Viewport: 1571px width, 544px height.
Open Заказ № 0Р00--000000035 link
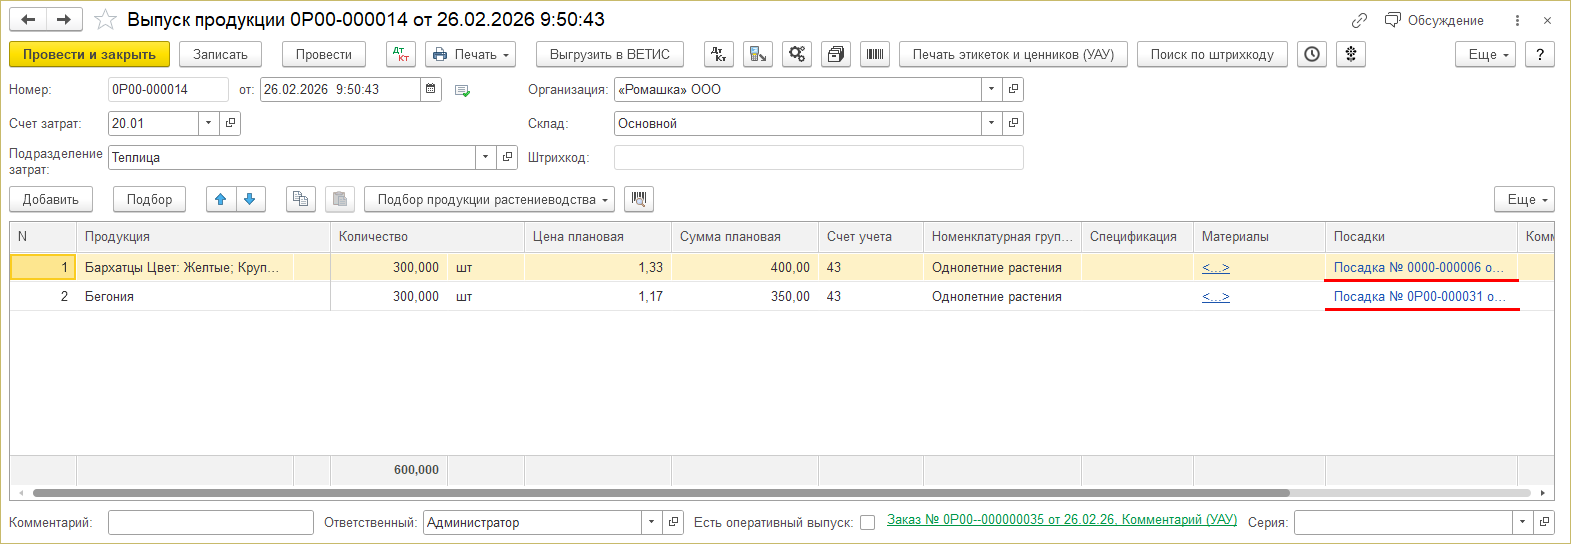pyautogui.click(x=1062, y=520)
